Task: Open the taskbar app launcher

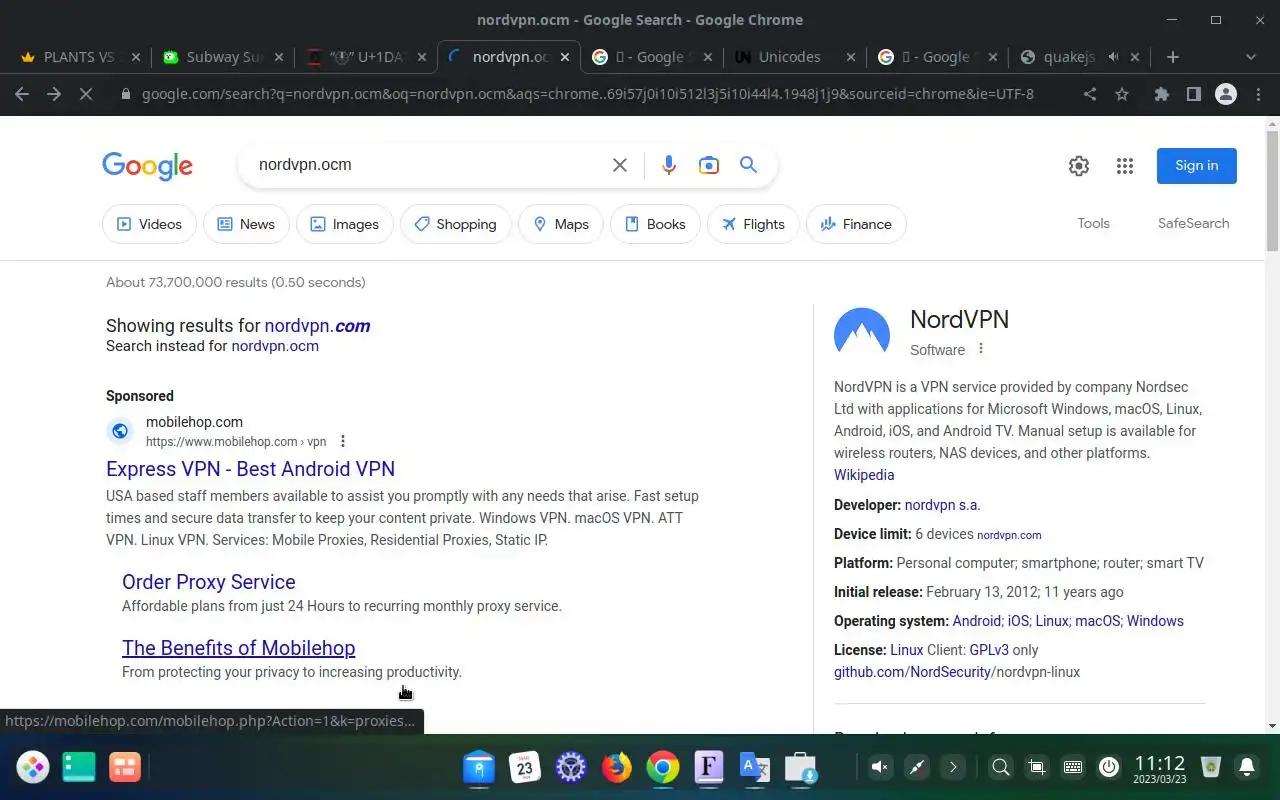Action: pos(33,767)
